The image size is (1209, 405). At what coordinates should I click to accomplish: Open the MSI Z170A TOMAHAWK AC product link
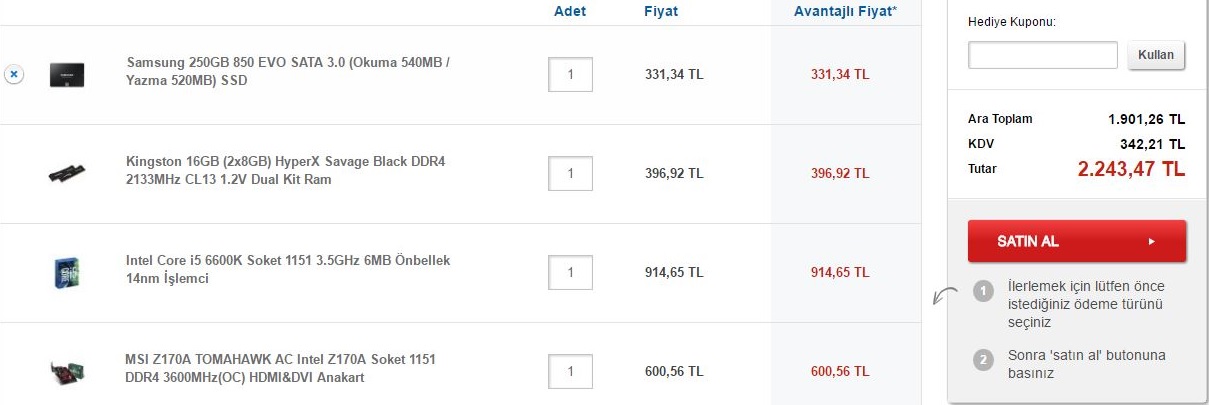tap(281, 368)
